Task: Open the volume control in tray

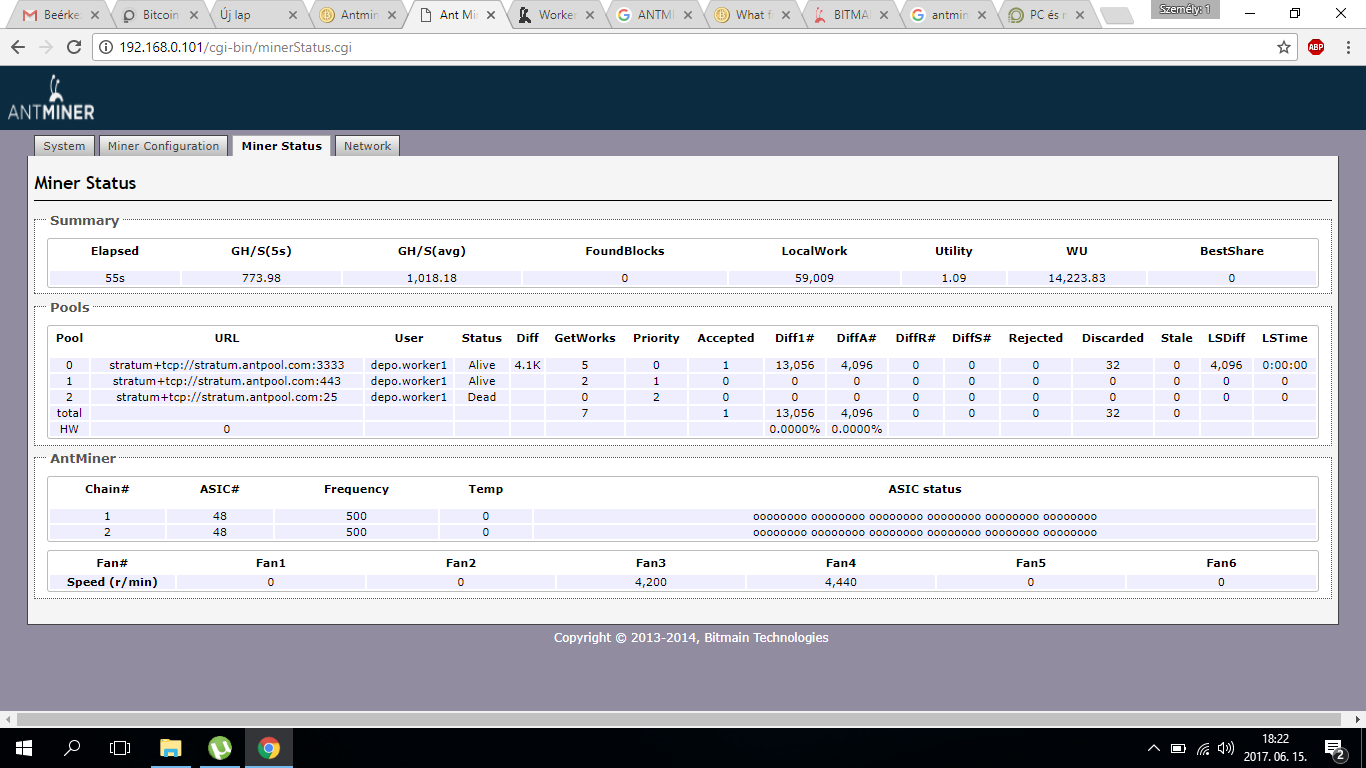Action: 1227,748
